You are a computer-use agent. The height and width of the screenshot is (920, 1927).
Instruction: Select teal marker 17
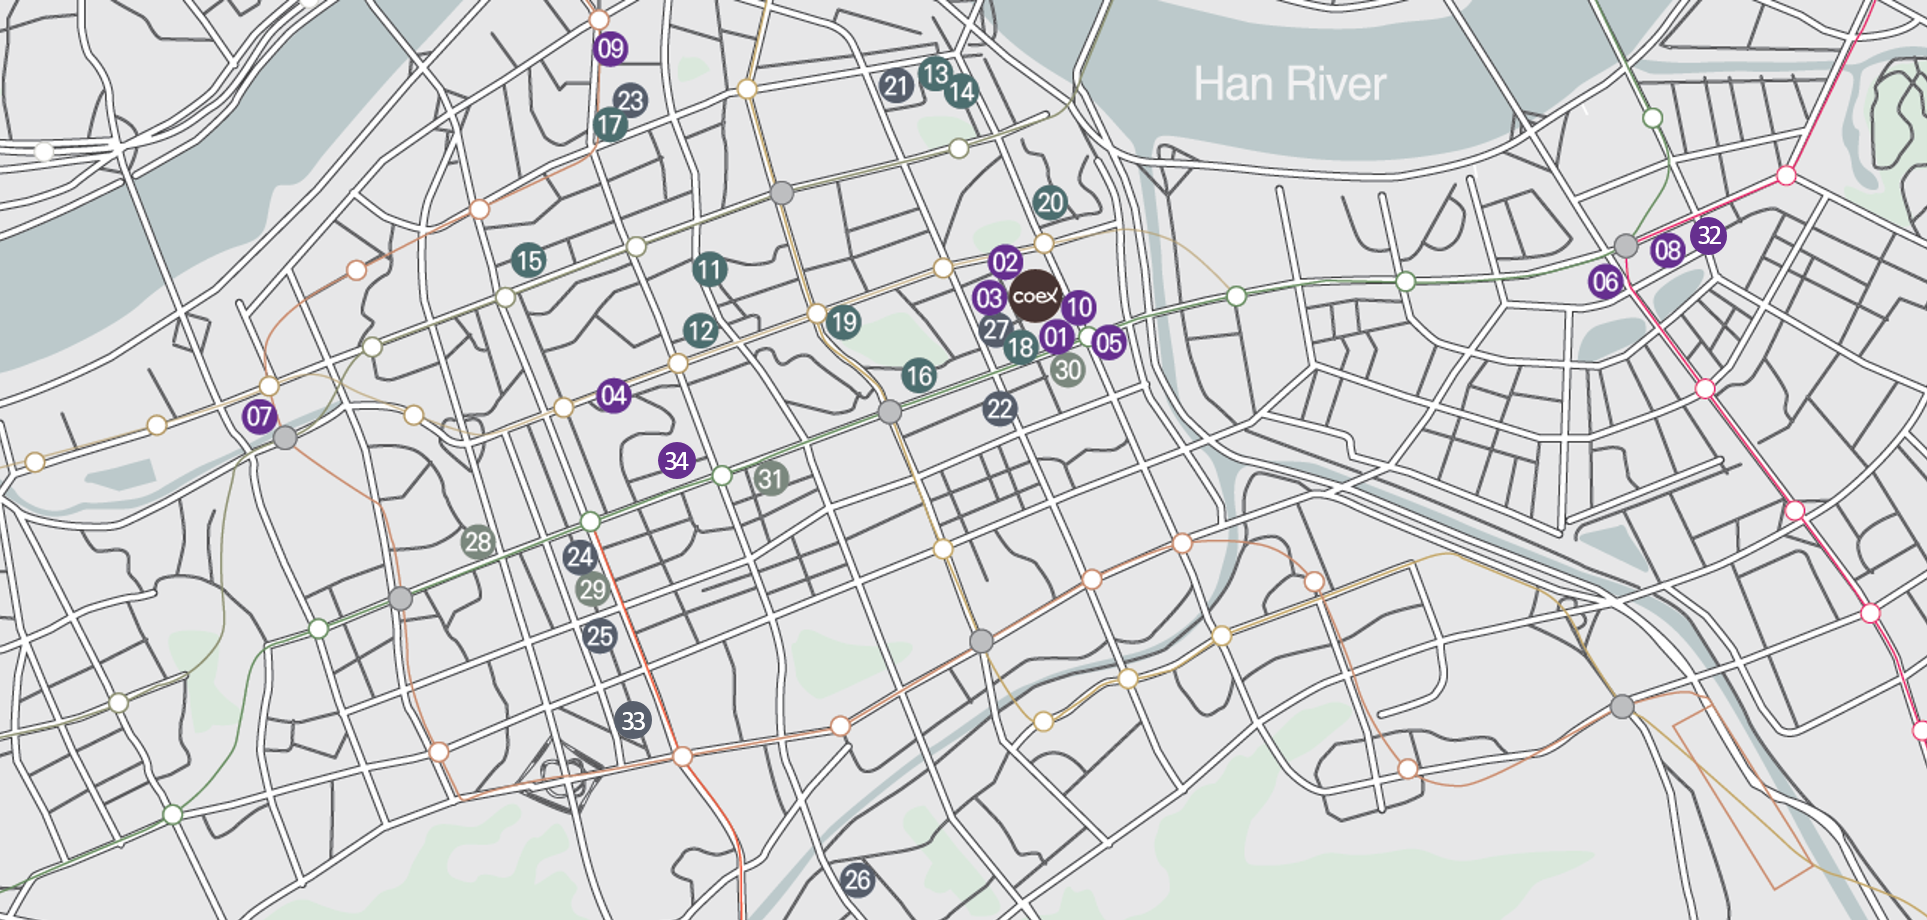click(610, 125)
